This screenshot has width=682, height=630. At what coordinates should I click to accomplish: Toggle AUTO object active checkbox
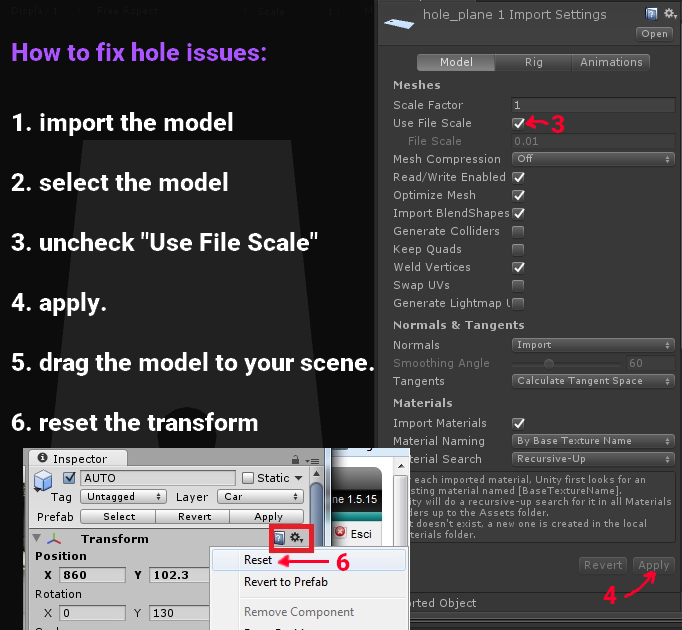click(x=69, y=478)
